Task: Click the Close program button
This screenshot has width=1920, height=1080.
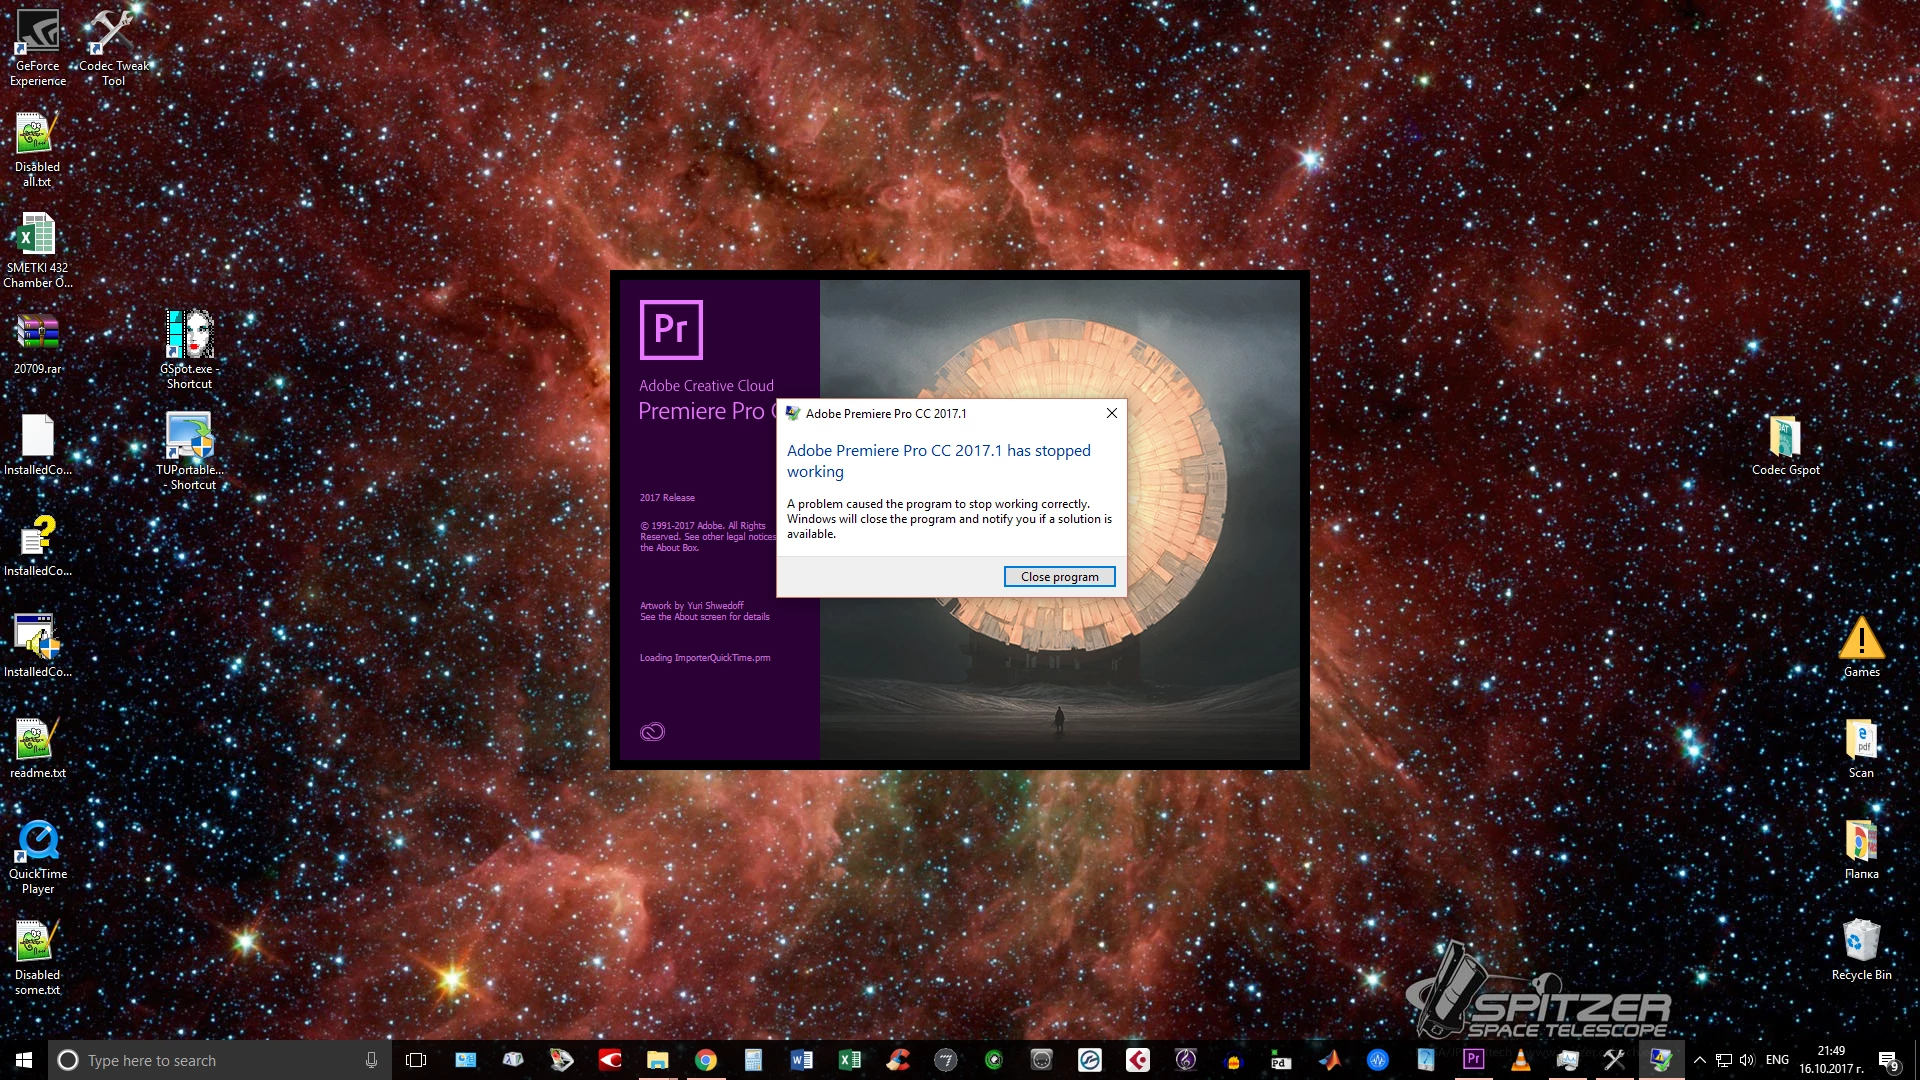Action: [x=1059, y=577]
